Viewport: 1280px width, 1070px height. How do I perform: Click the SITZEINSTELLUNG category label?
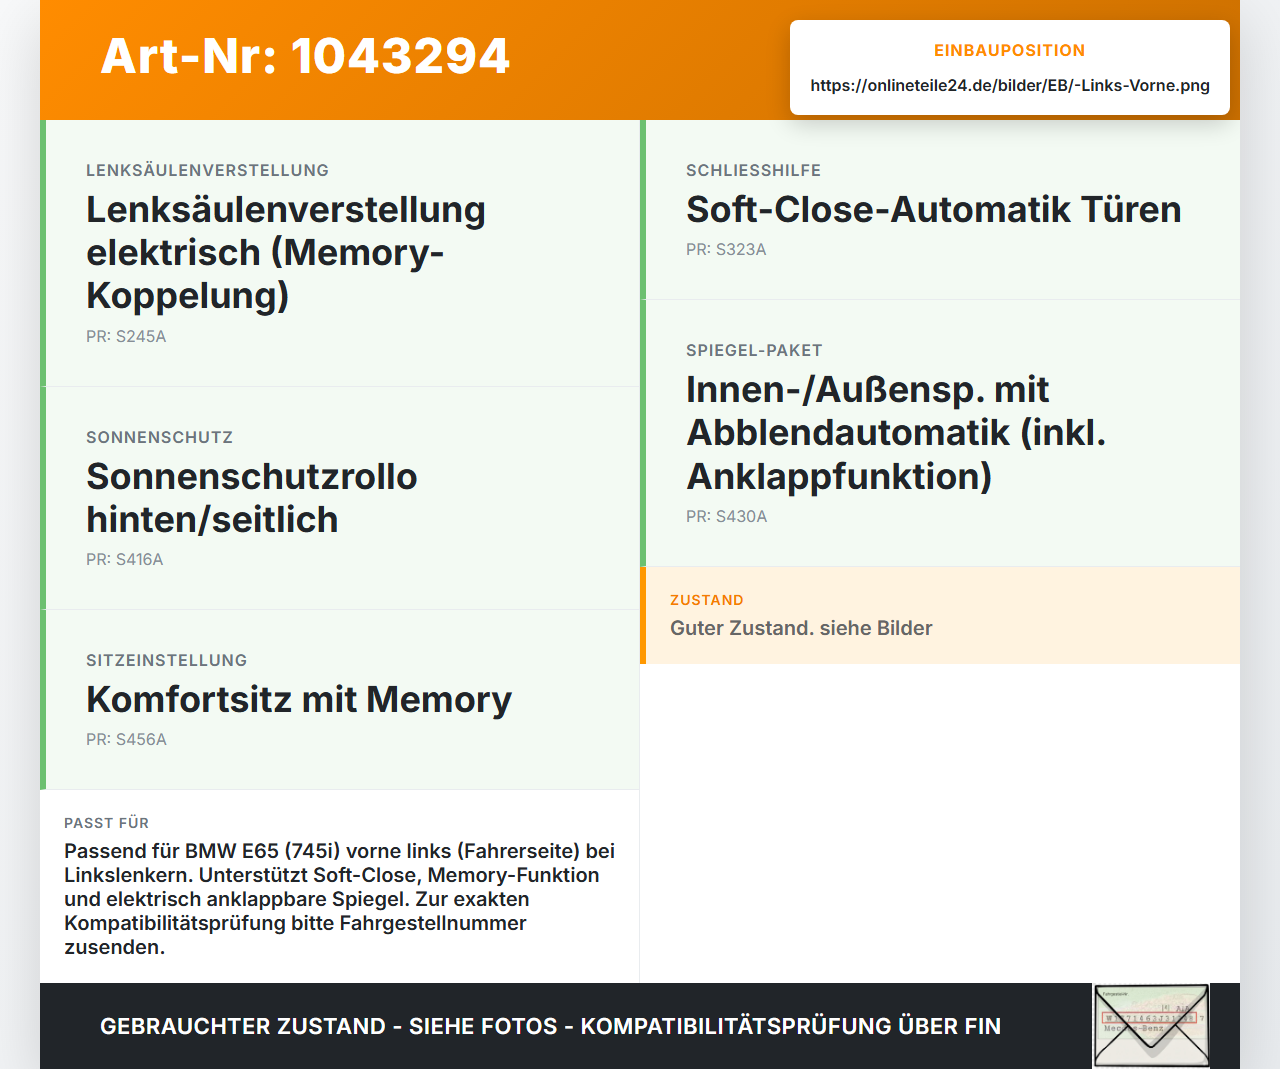coord(166,660)
